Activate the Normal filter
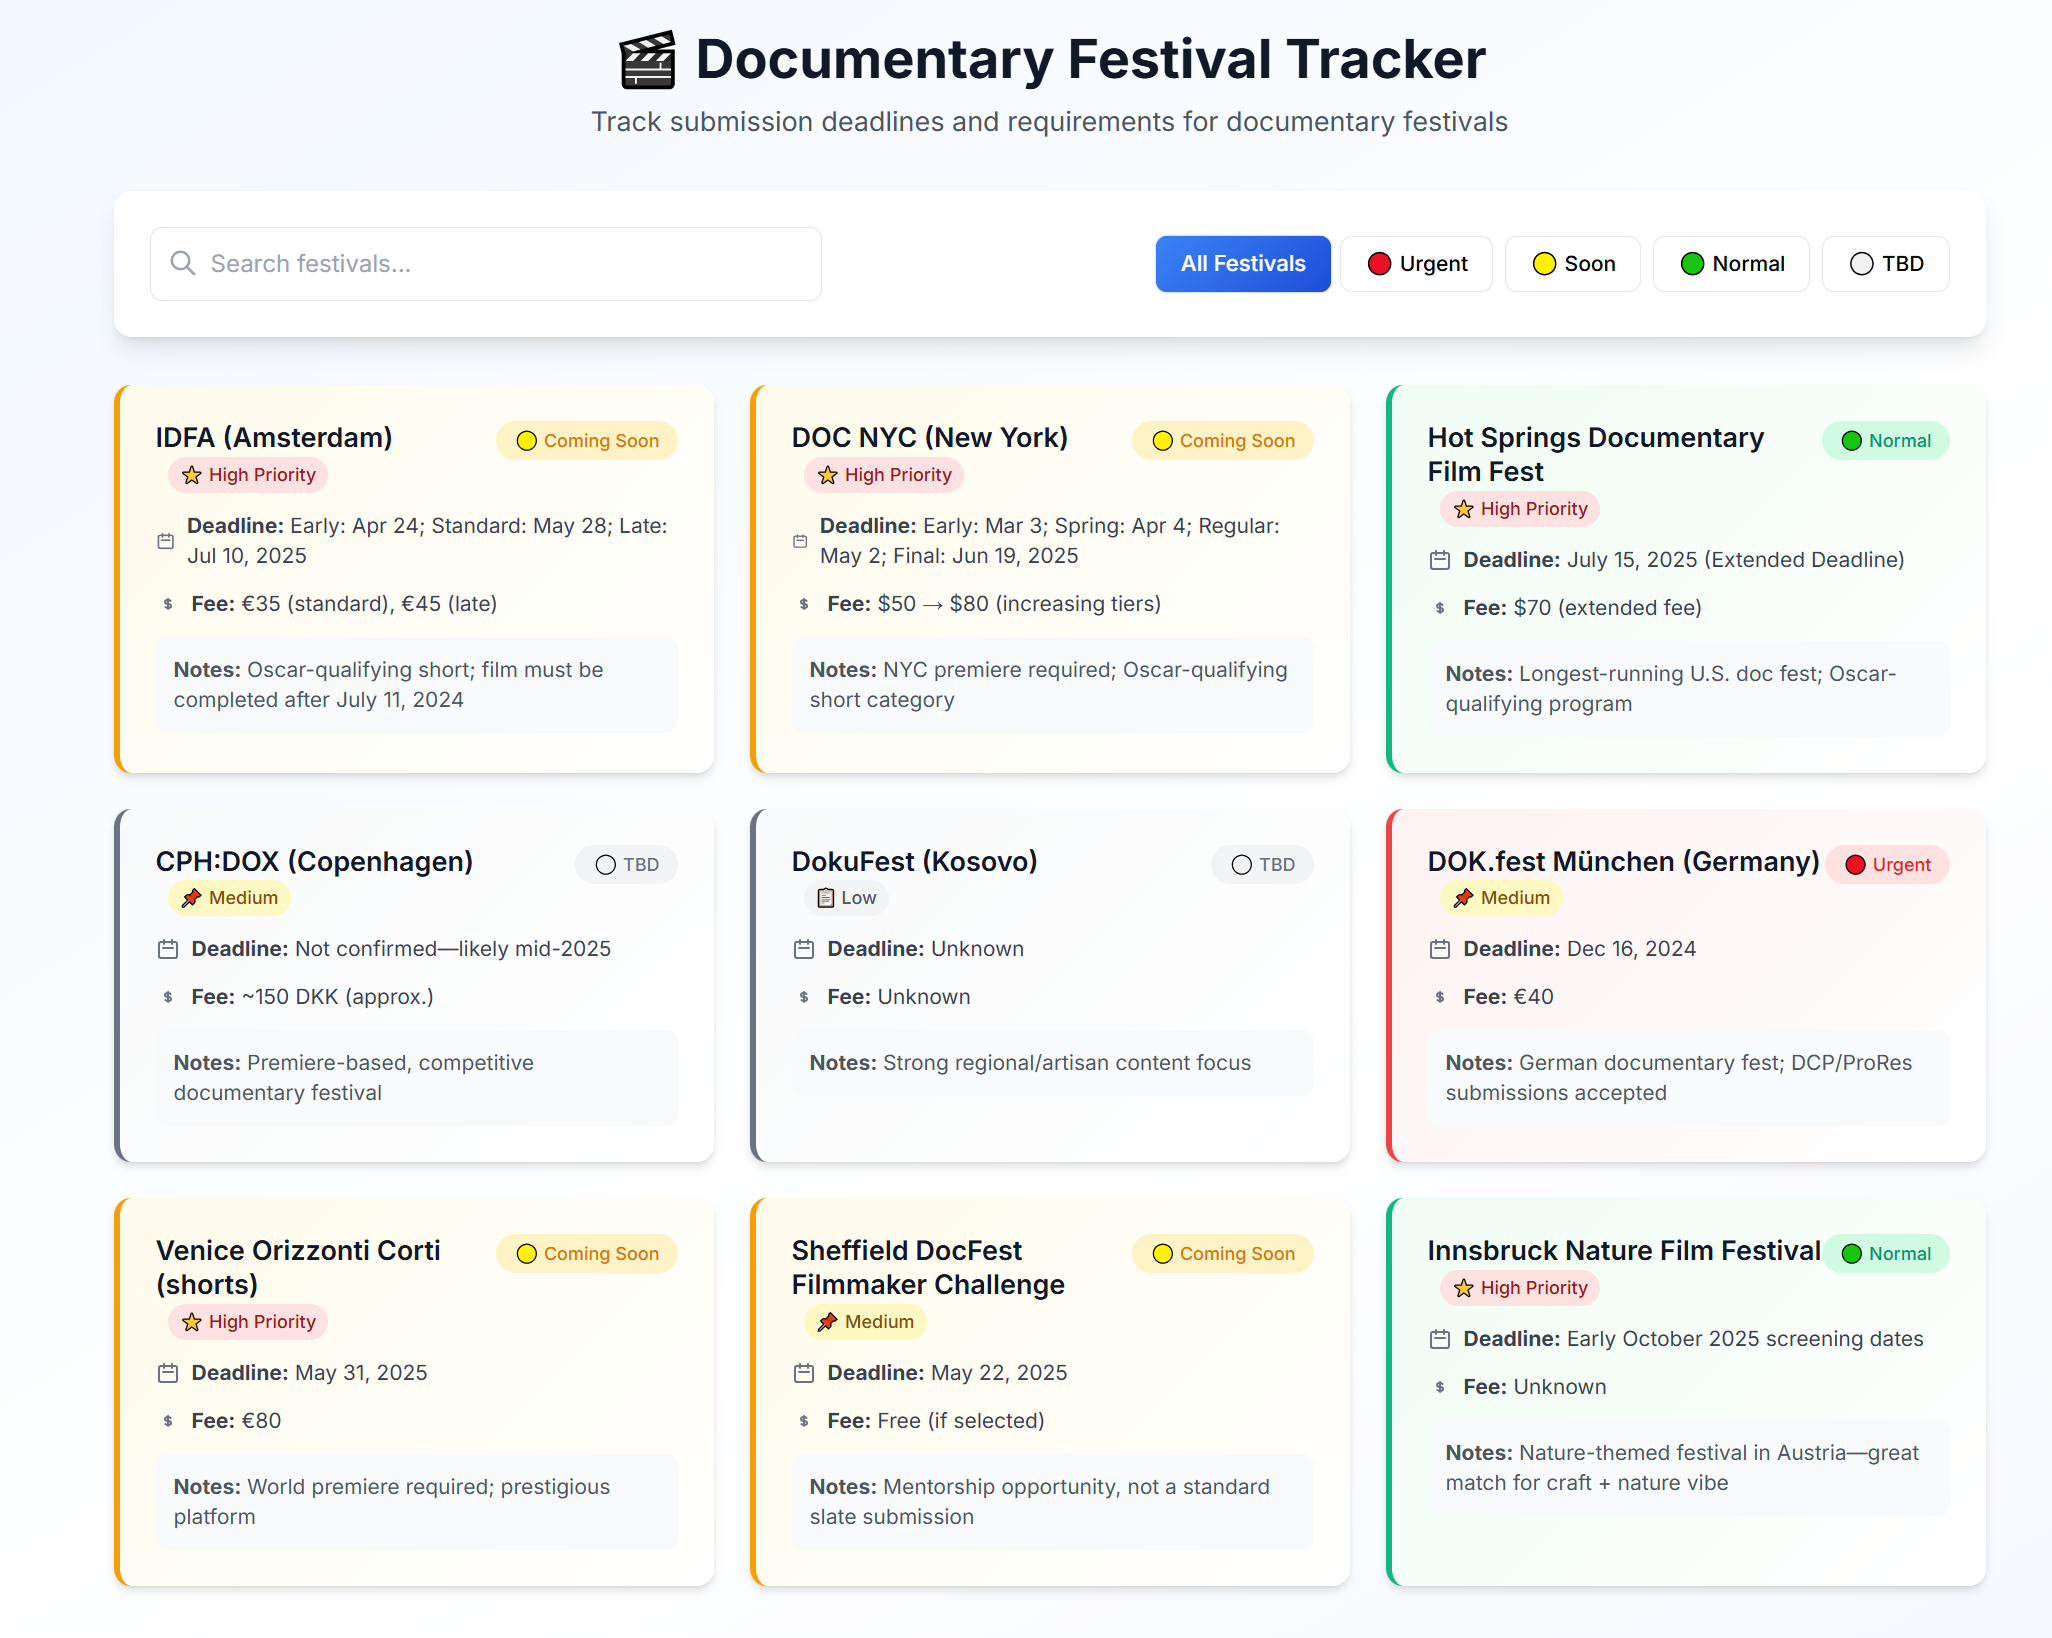 click(1730, 263)
